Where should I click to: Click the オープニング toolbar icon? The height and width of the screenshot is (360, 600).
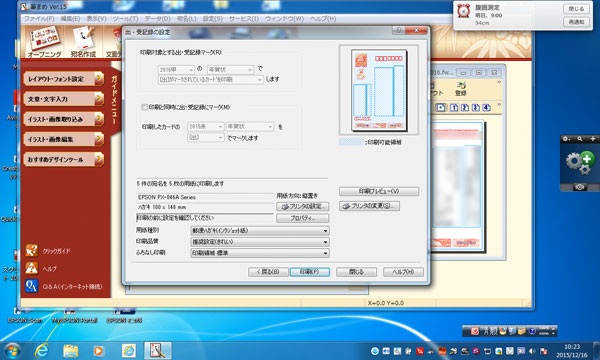click(44, 42)
